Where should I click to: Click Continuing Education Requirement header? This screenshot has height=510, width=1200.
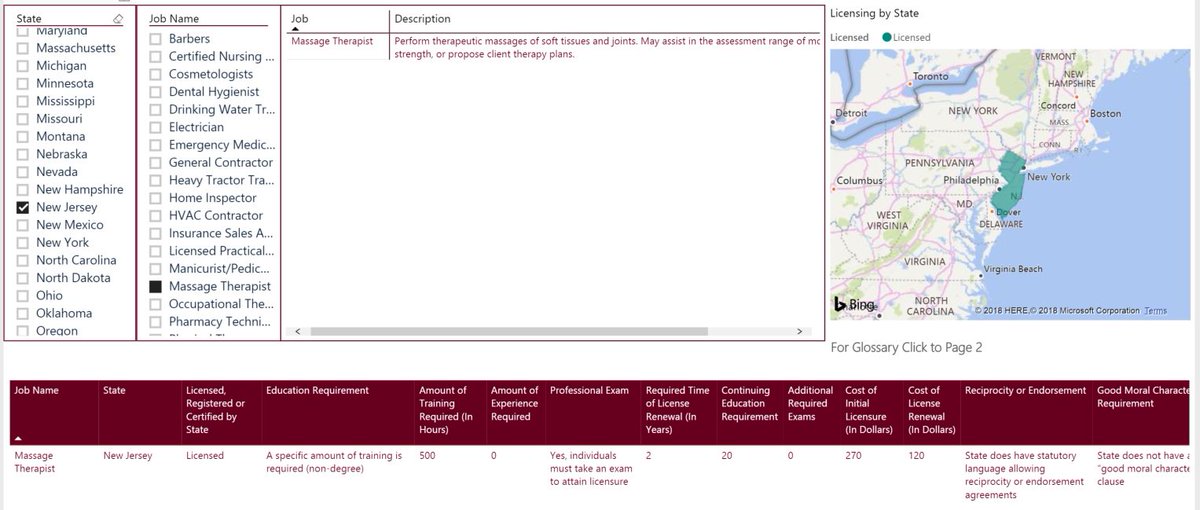tap(749, 404)
